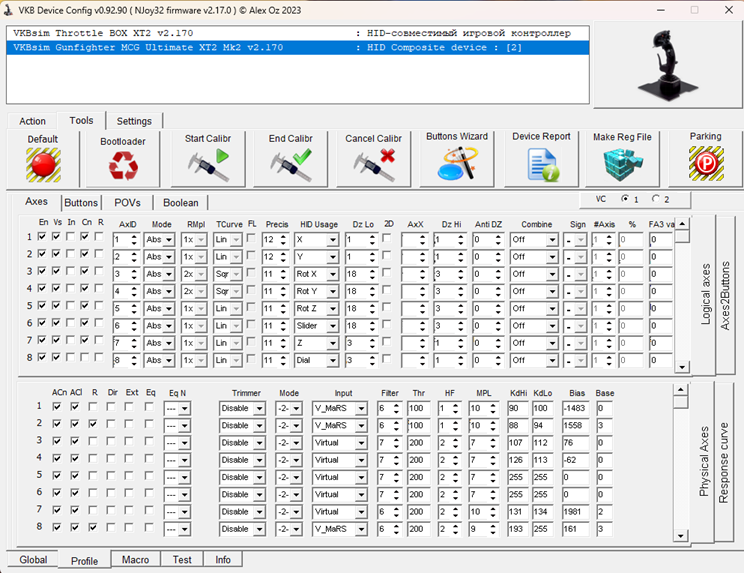744x573 pixels.
Task: Launch the Buttons Wizard
Action: coord(456,163)
